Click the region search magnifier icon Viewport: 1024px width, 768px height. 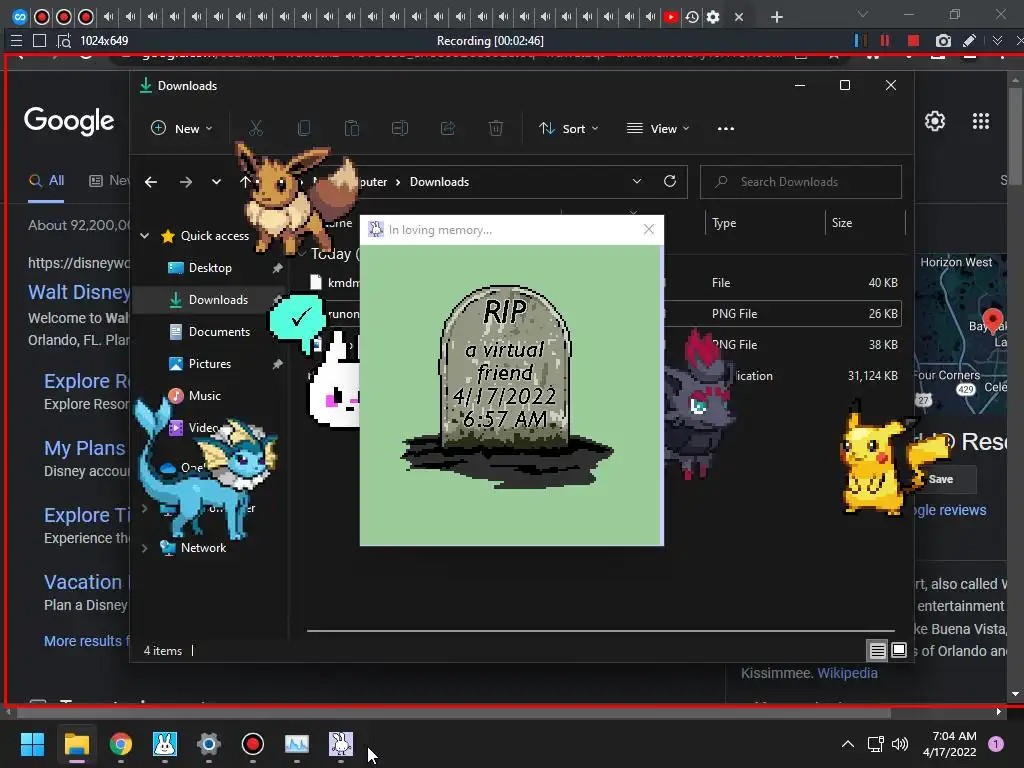point(63,40)
